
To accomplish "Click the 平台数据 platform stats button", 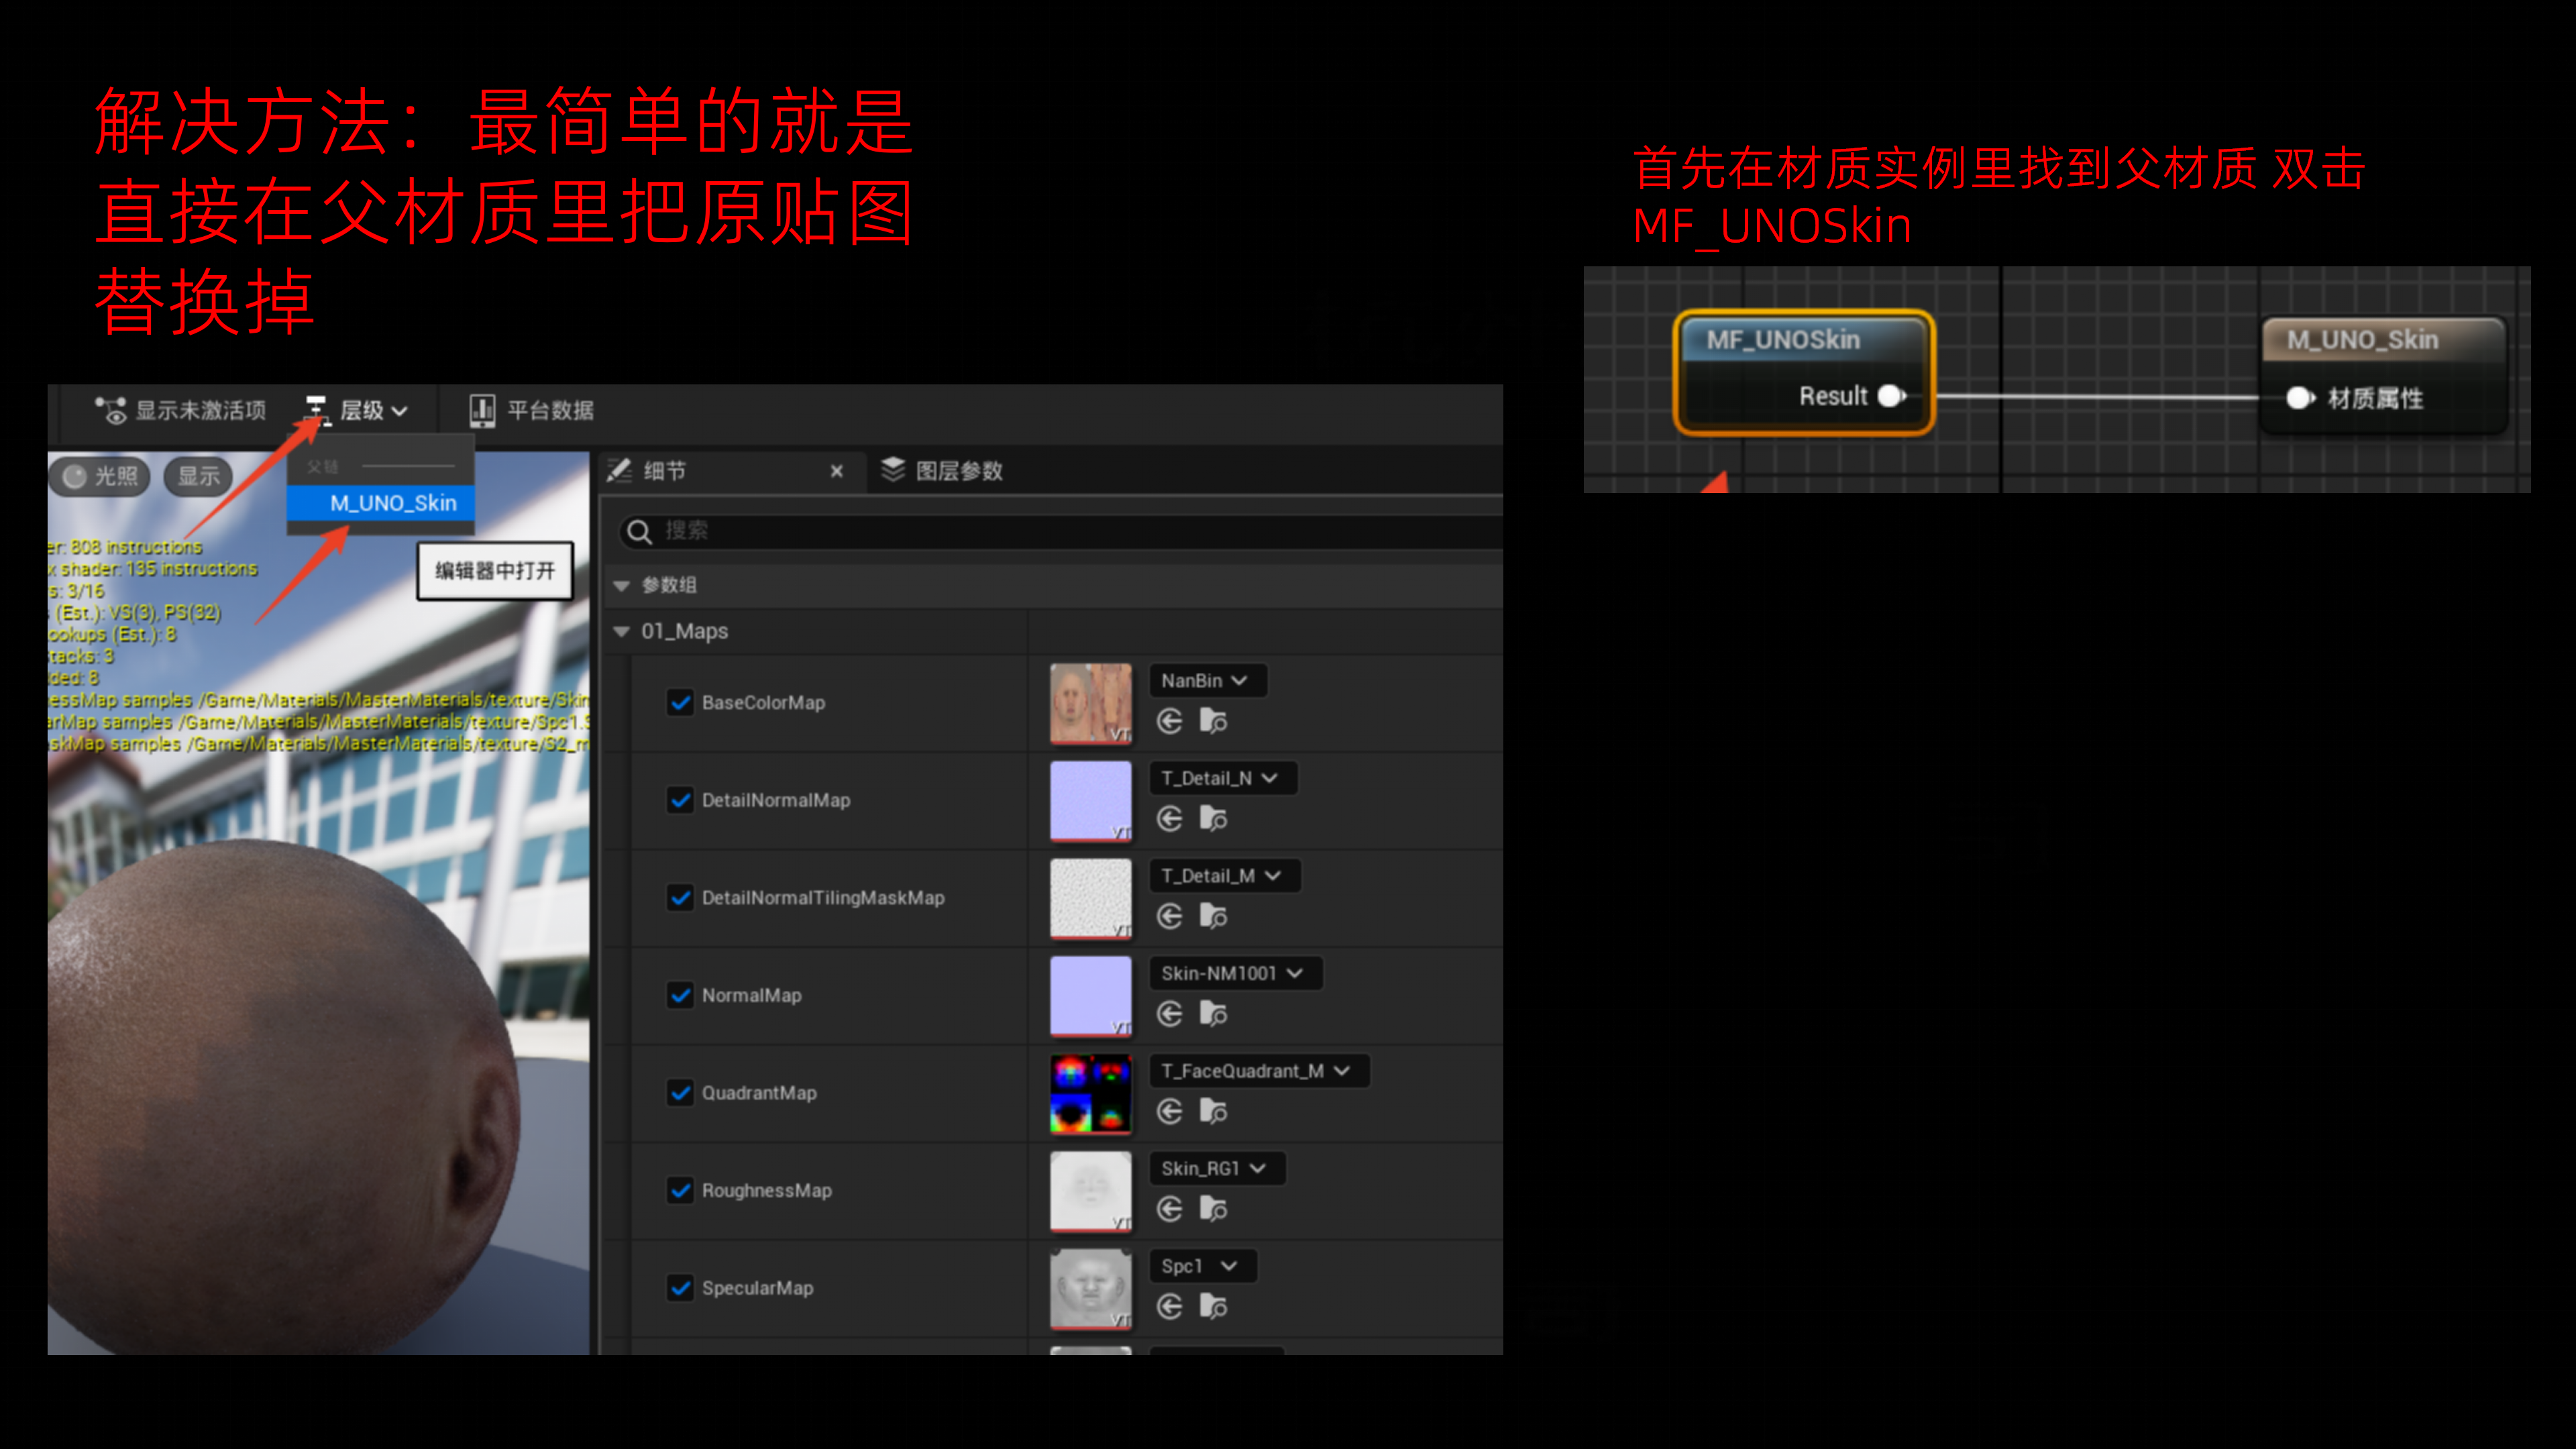I will coord(532,410).
